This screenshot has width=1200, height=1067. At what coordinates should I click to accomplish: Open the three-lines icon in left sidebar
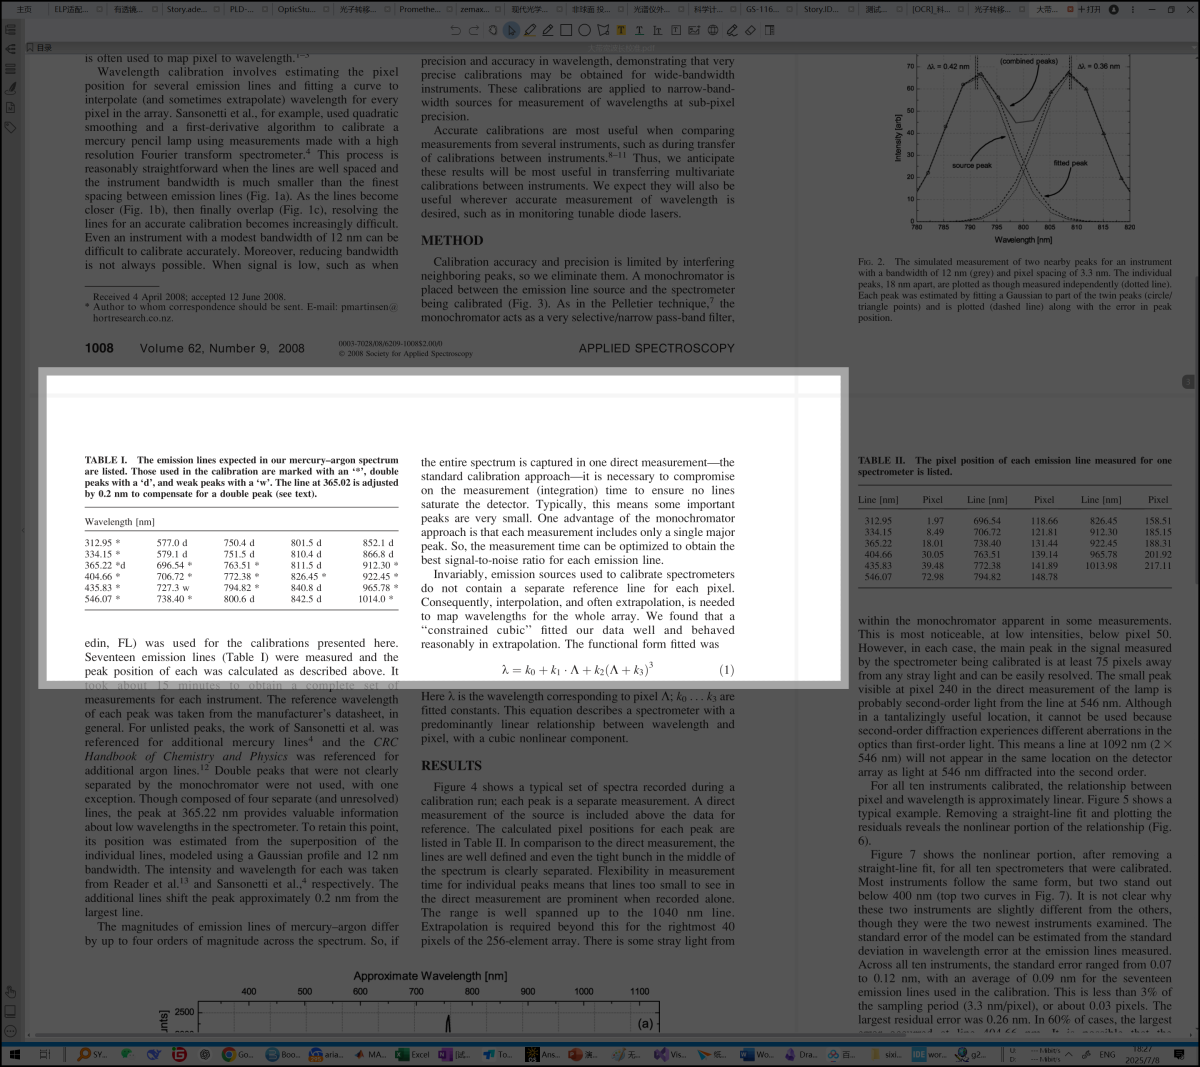[x=11, y=68]
